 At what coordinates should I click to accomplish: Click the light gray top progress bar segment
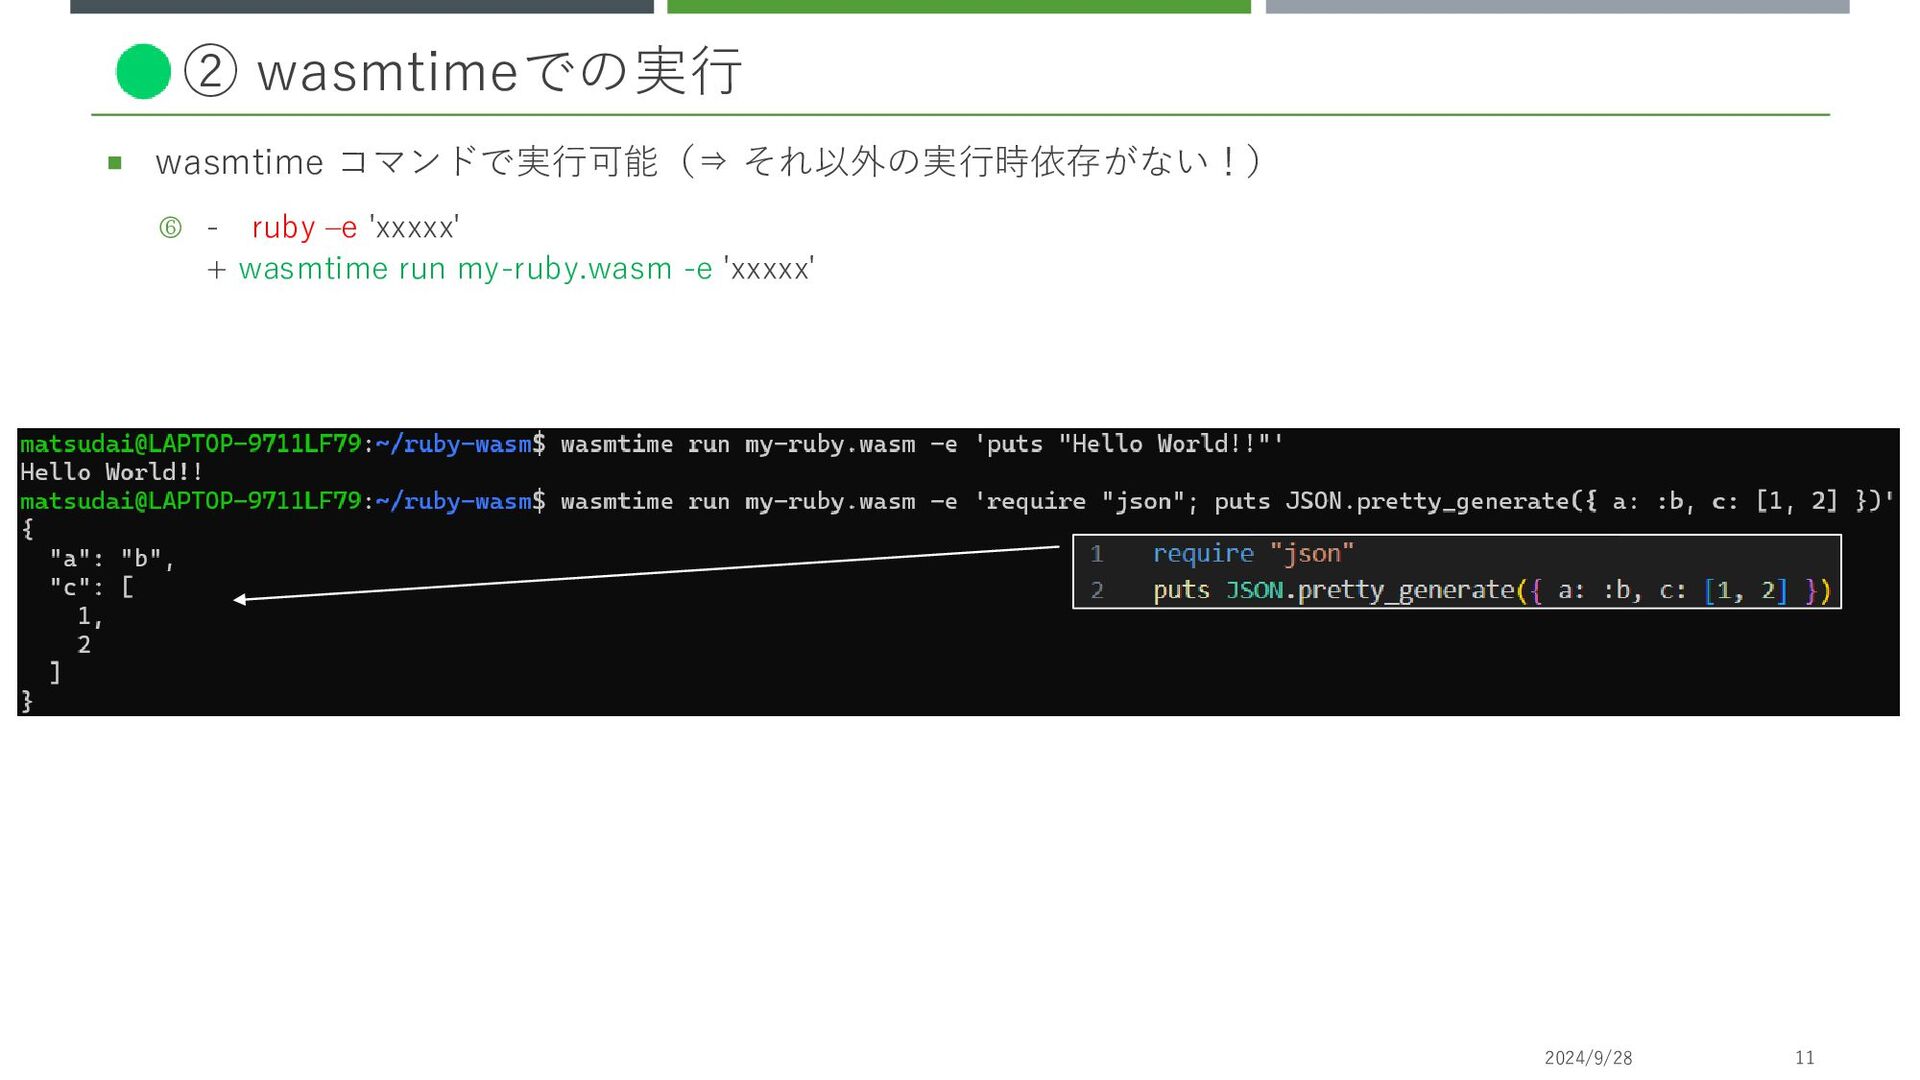(x=1556, y=6)
